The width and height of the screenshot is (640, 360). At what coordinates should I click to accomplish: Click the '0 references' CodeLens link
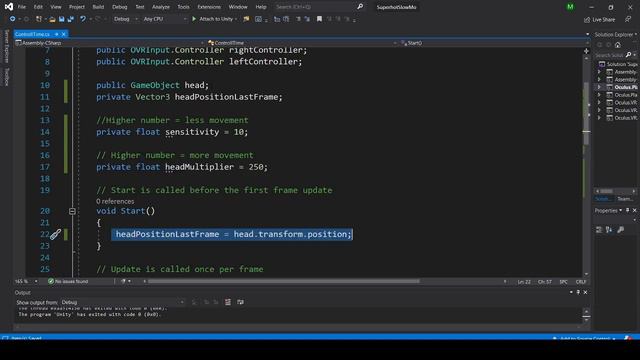(115, 201)
